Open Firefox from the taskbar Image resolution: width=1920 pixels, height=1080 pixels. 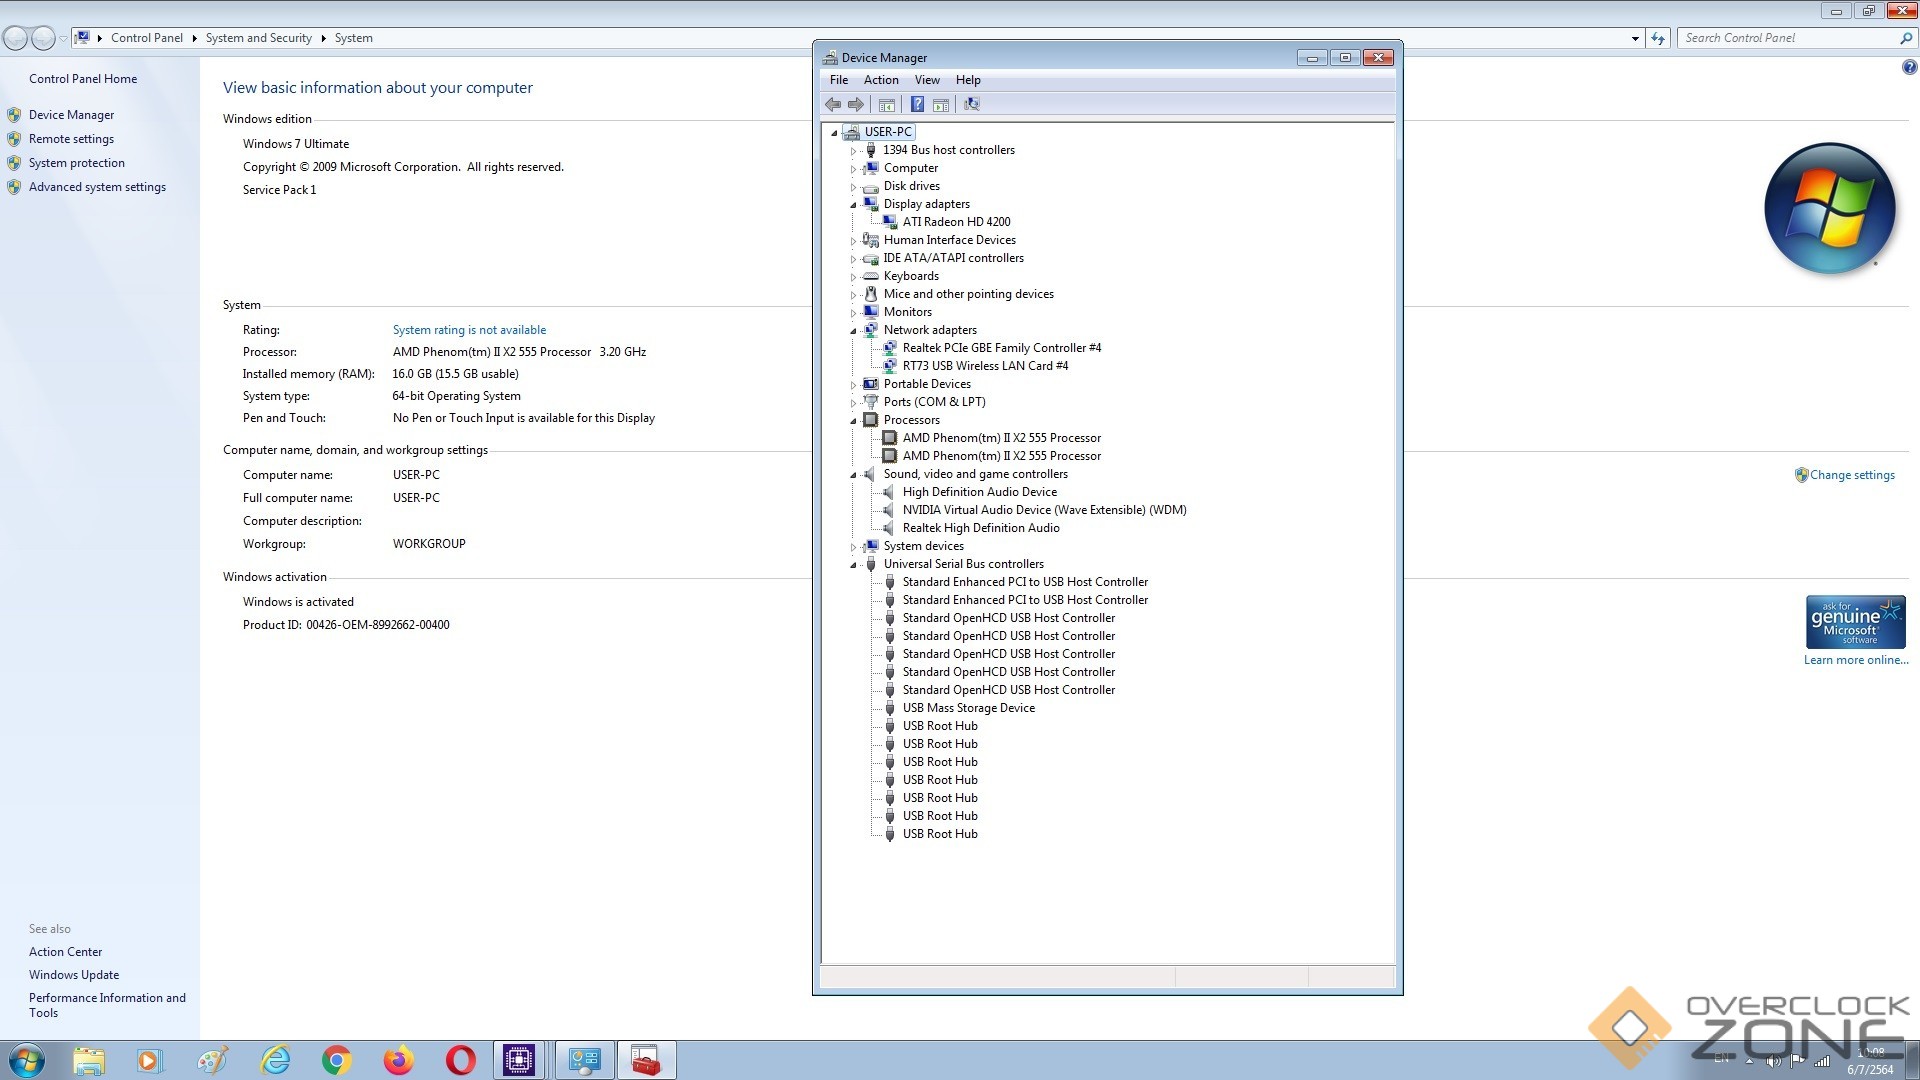tap(398, 1060)
